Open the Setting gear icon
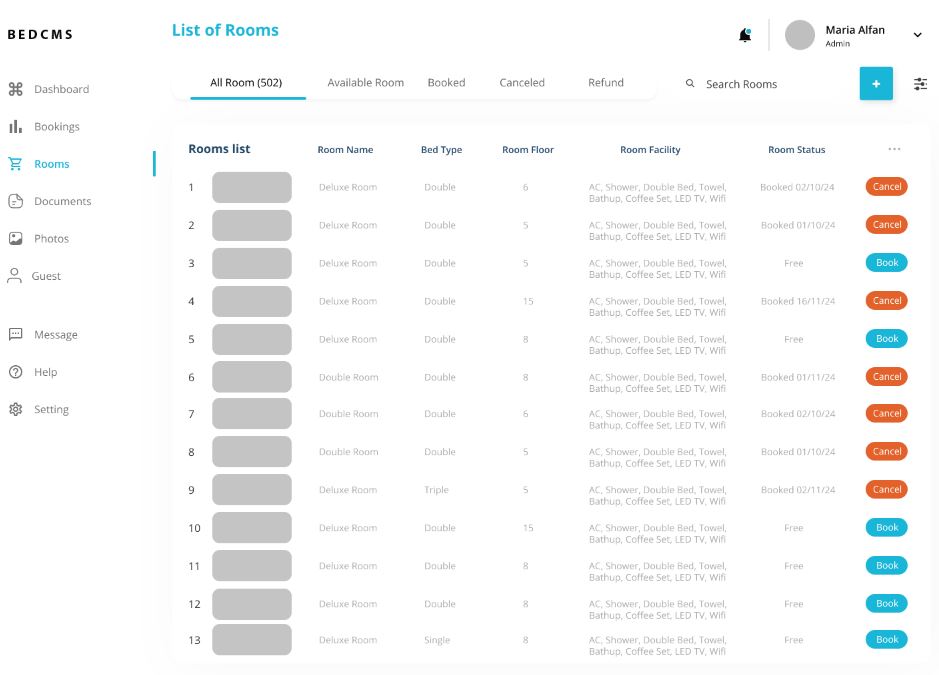The width and height of the screenshot is (939, 675). 15,409
